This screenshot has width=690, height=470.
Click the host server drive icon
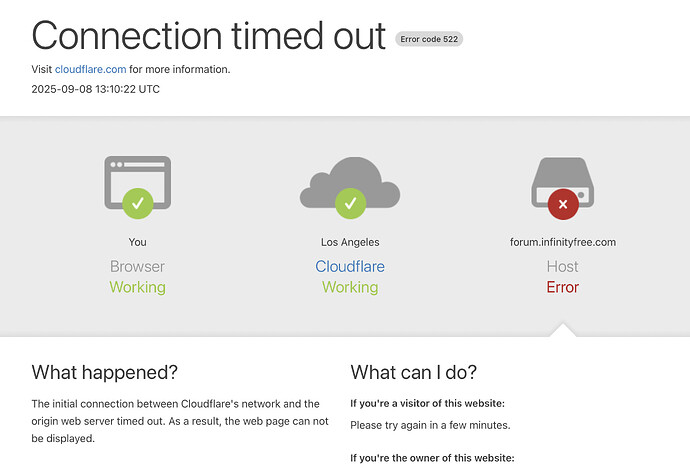point(563,182)
